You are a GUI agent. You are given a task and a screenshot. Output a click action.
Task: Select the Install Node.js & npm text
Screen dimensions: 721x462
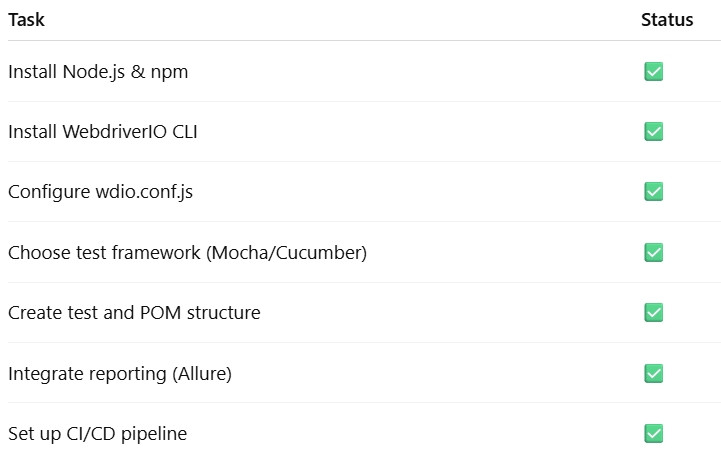(x=98, y=72)
